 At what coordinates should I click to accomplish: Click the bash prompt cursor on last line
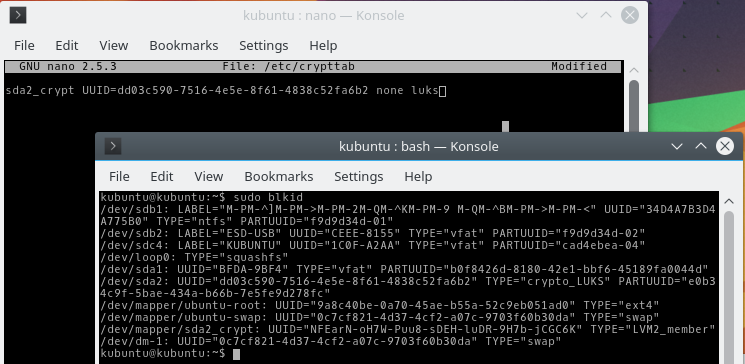[237, 354]
